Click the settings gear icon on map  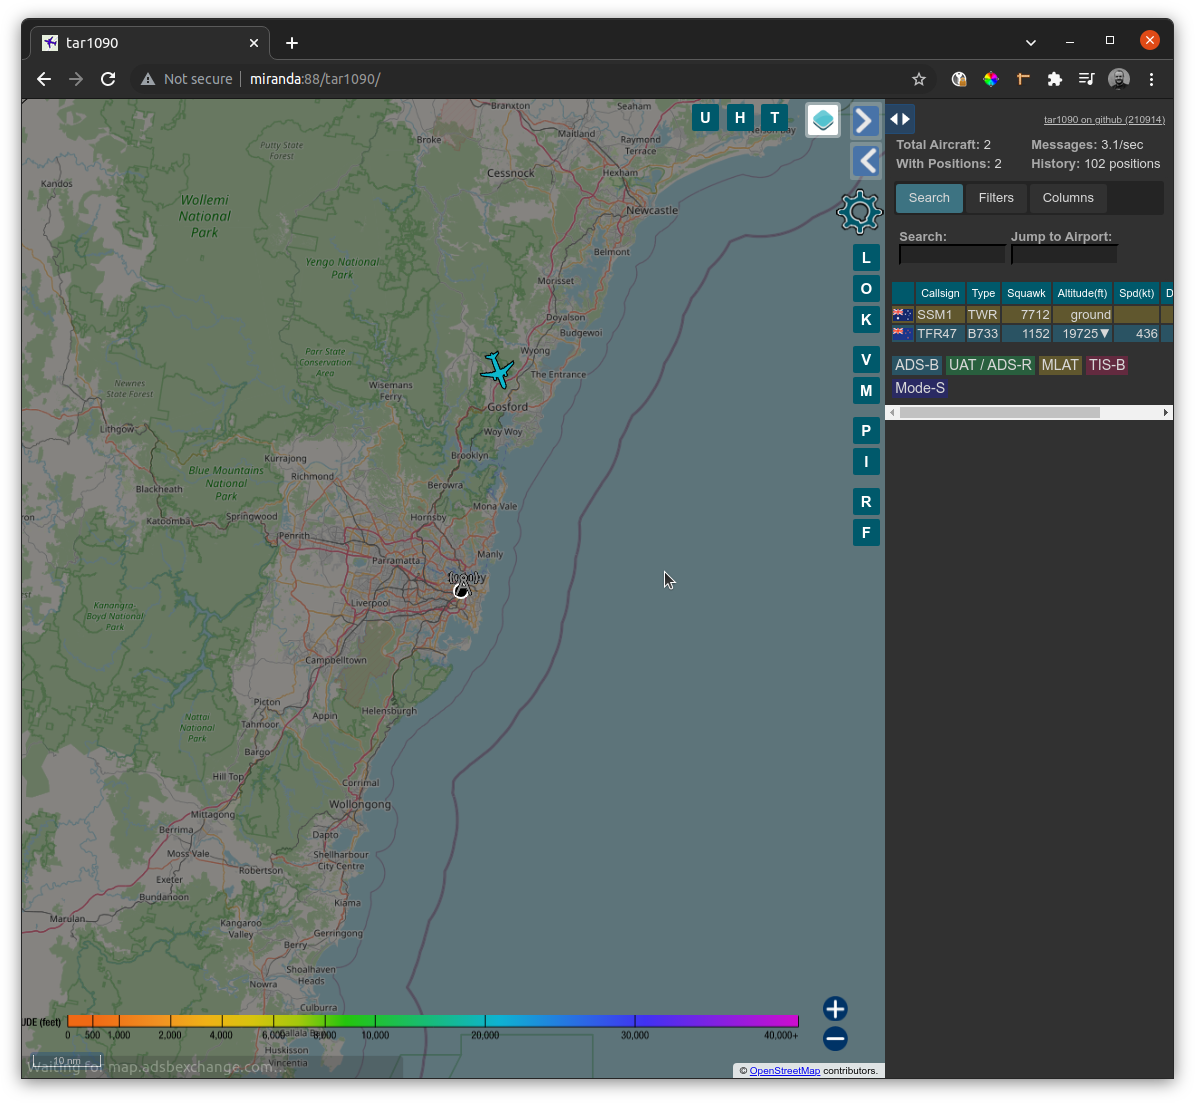pyautogui.click(x=859, y=212)
